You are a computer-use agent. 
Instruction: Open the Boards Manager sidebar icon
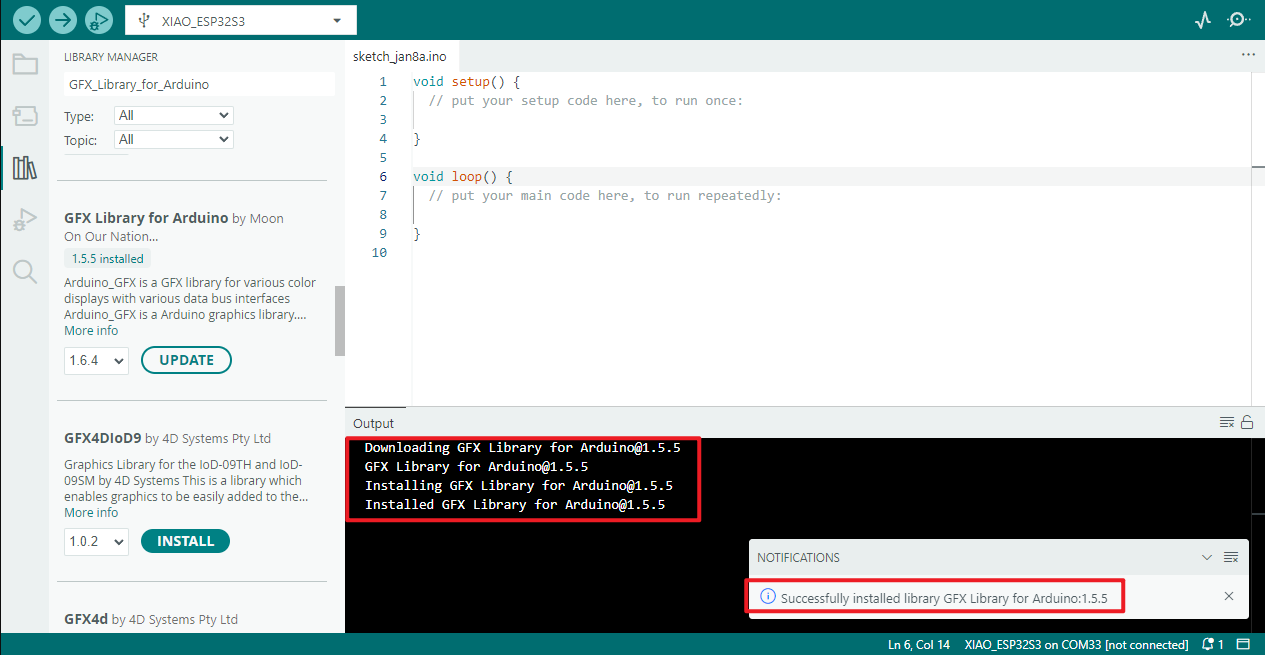point(25,116)
